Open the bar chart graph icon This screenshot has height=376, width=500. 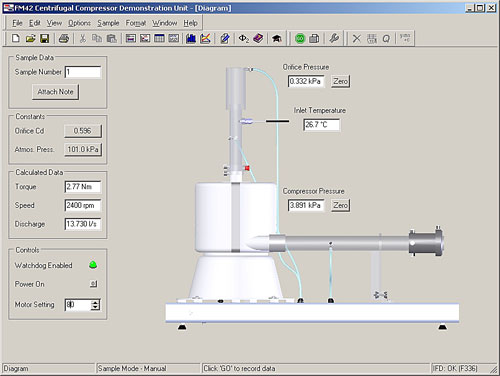point(191,39)
